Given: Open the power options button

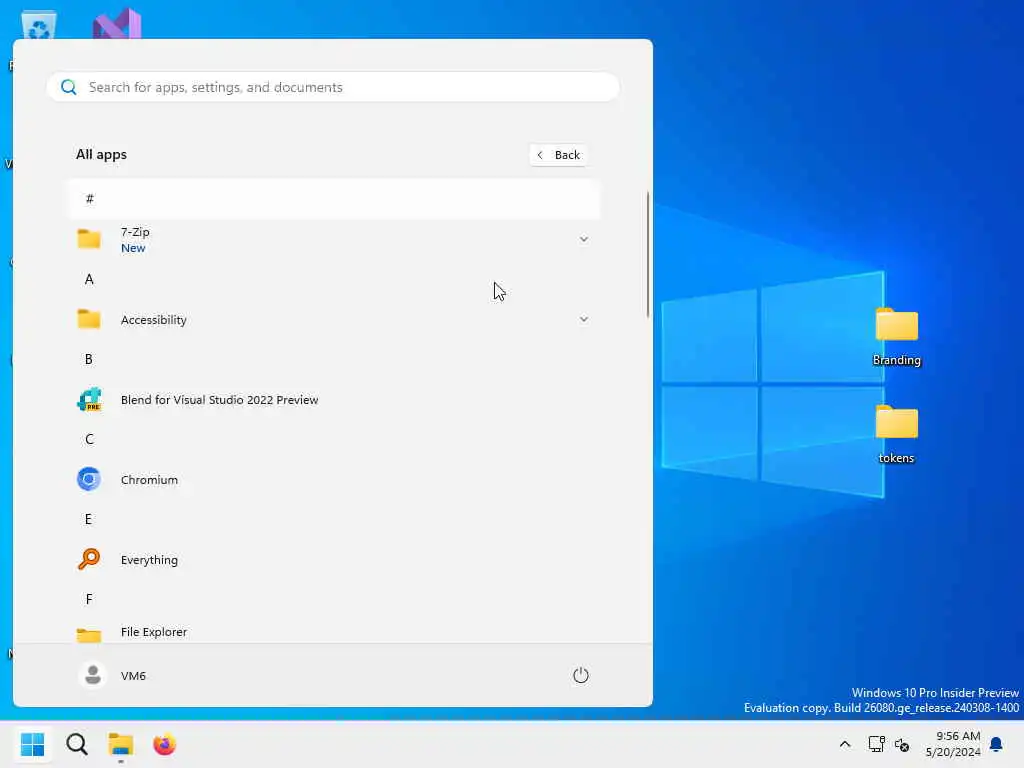Looking at the screenshot, I should (x=581, y=675).
